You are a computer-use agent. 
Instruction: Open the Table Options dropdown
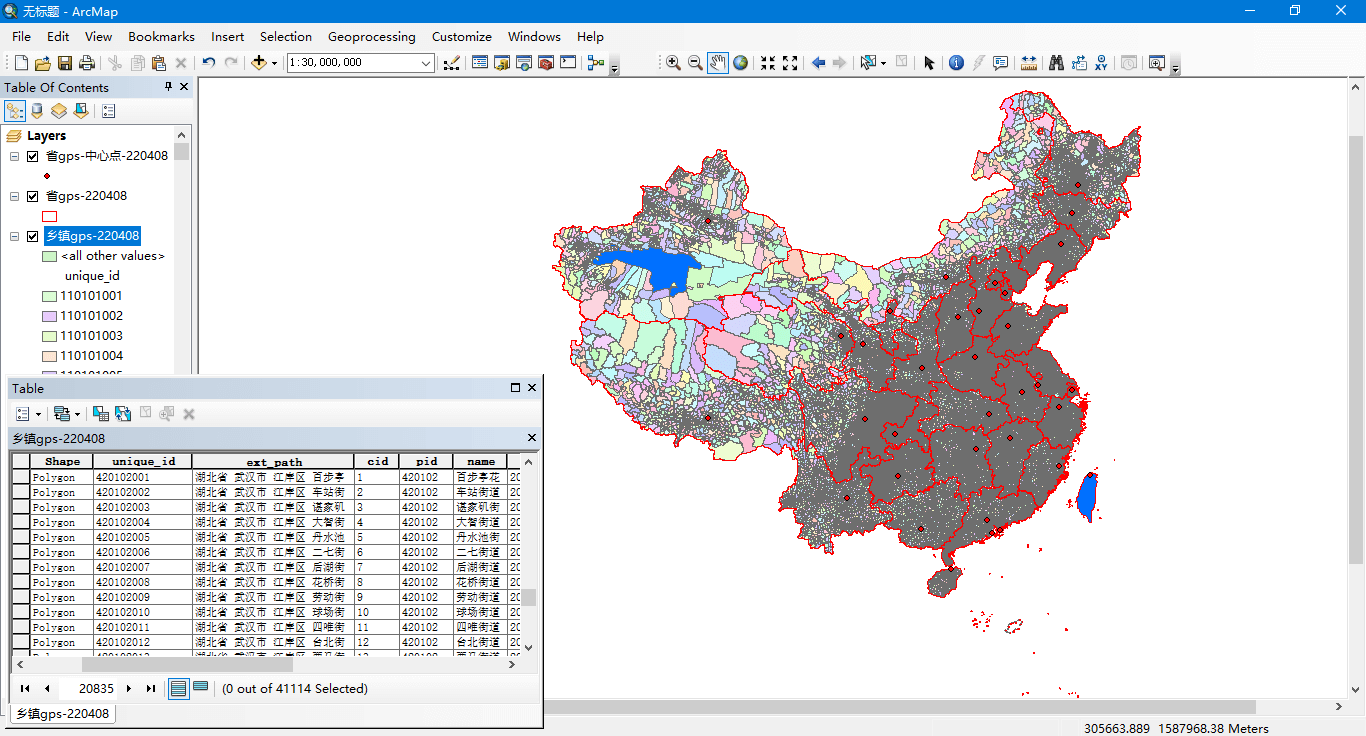coord(27,413)
